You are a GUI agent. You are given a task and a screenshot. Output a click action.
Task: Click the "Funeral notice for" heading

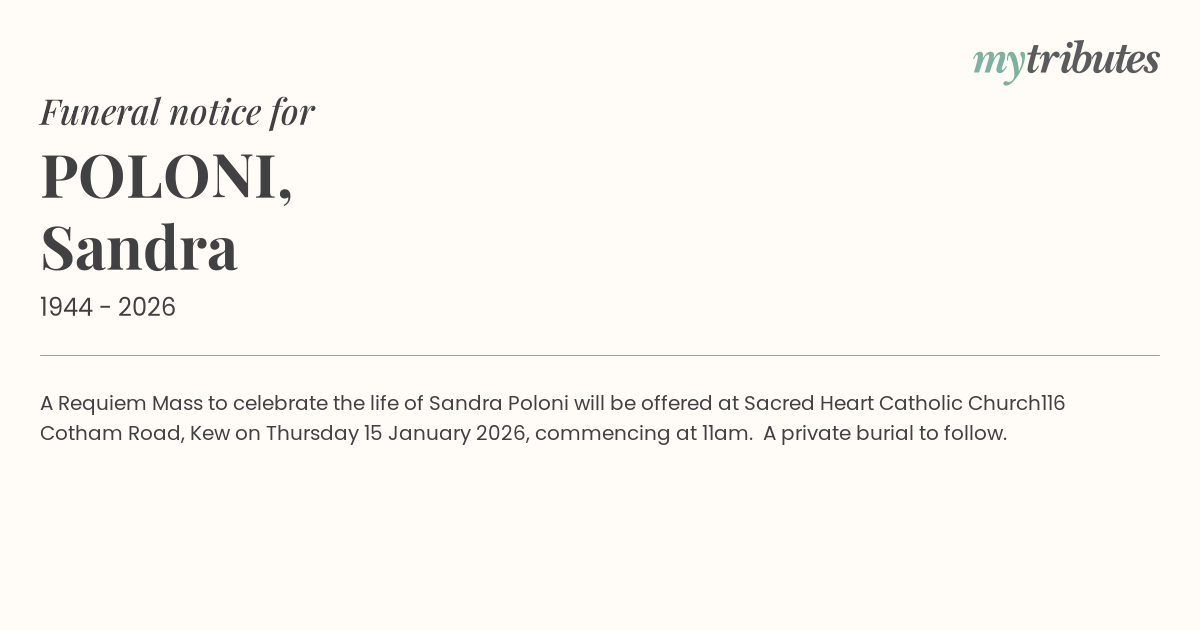(177, 112)
